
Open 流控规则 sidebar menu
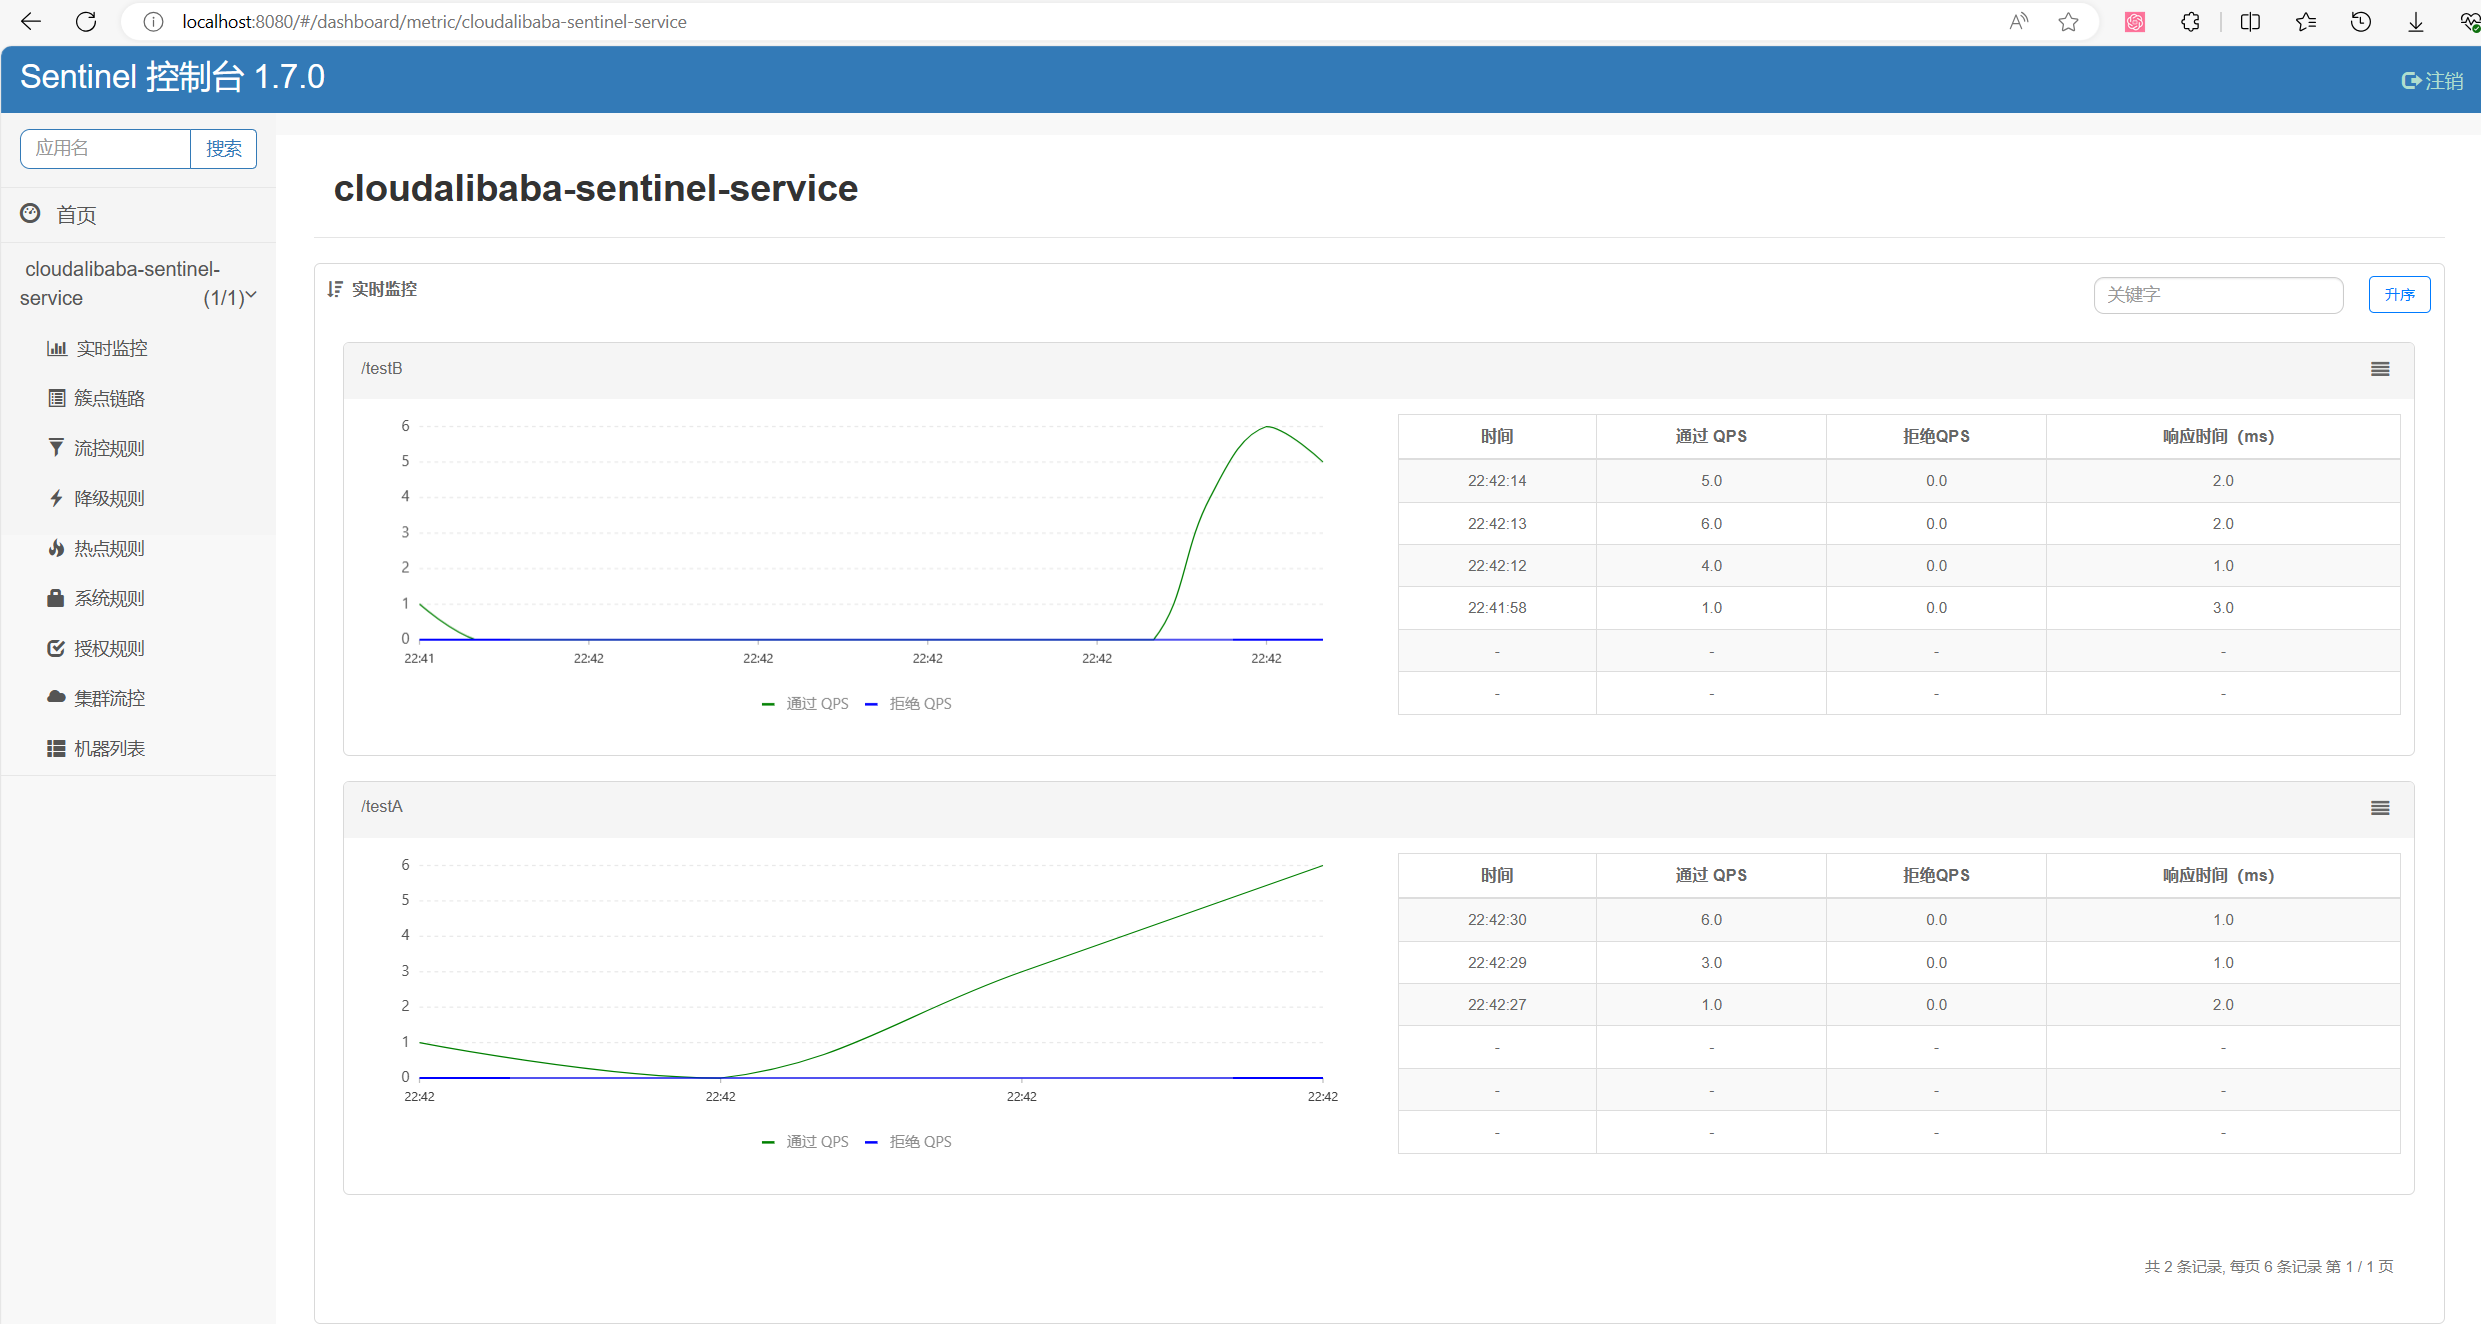[110, 448]
